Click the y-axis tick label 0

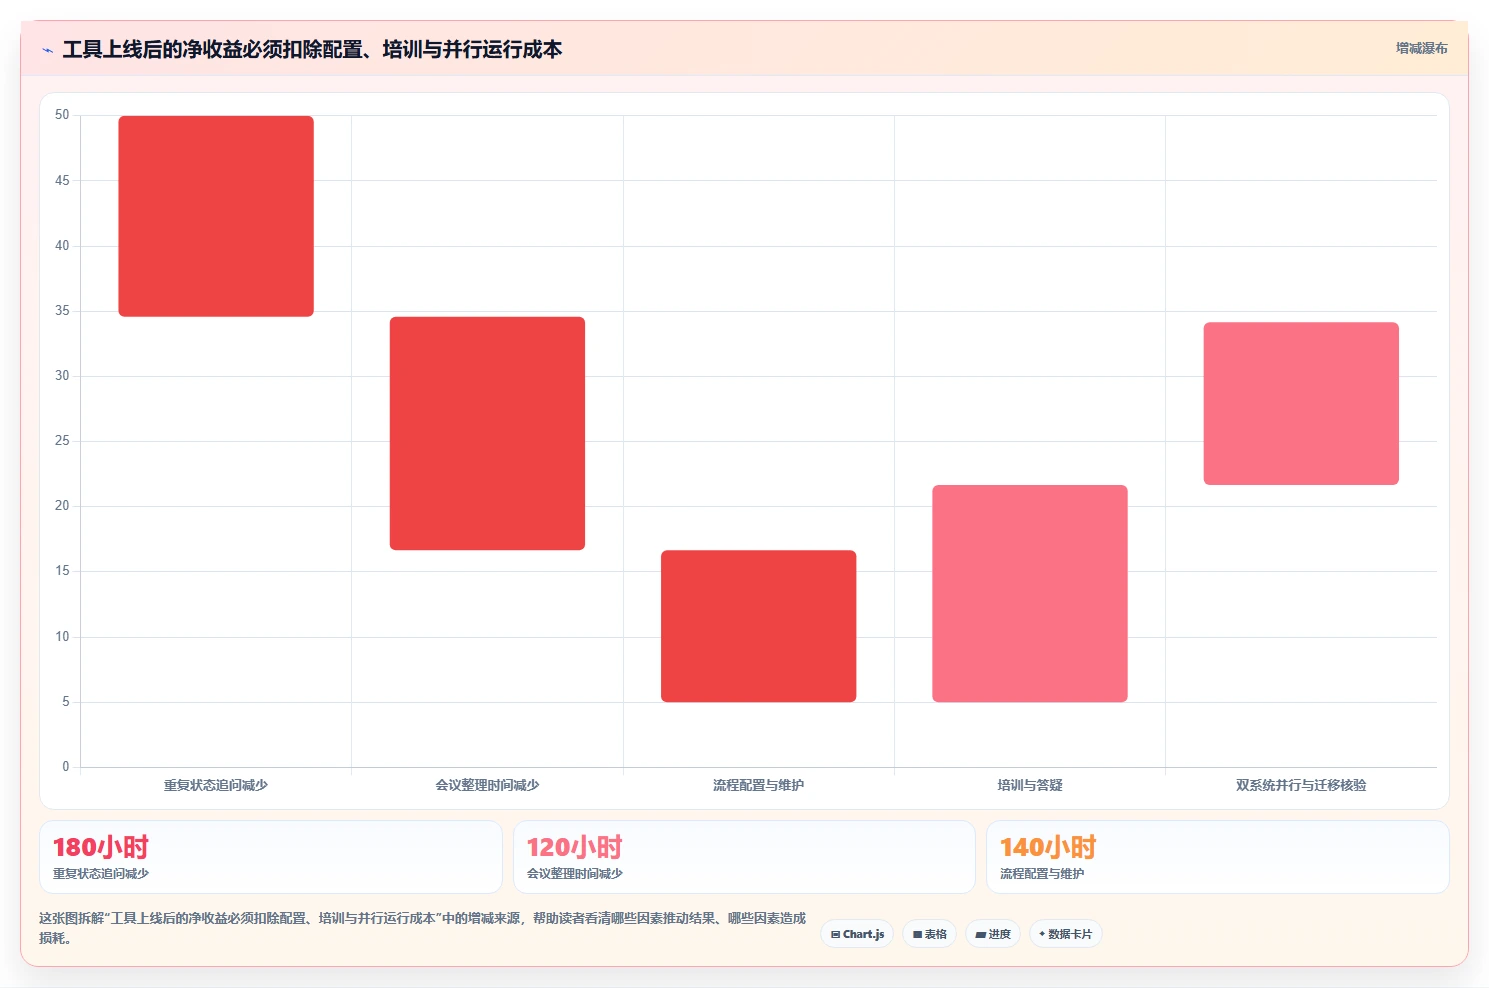point(66,767)
